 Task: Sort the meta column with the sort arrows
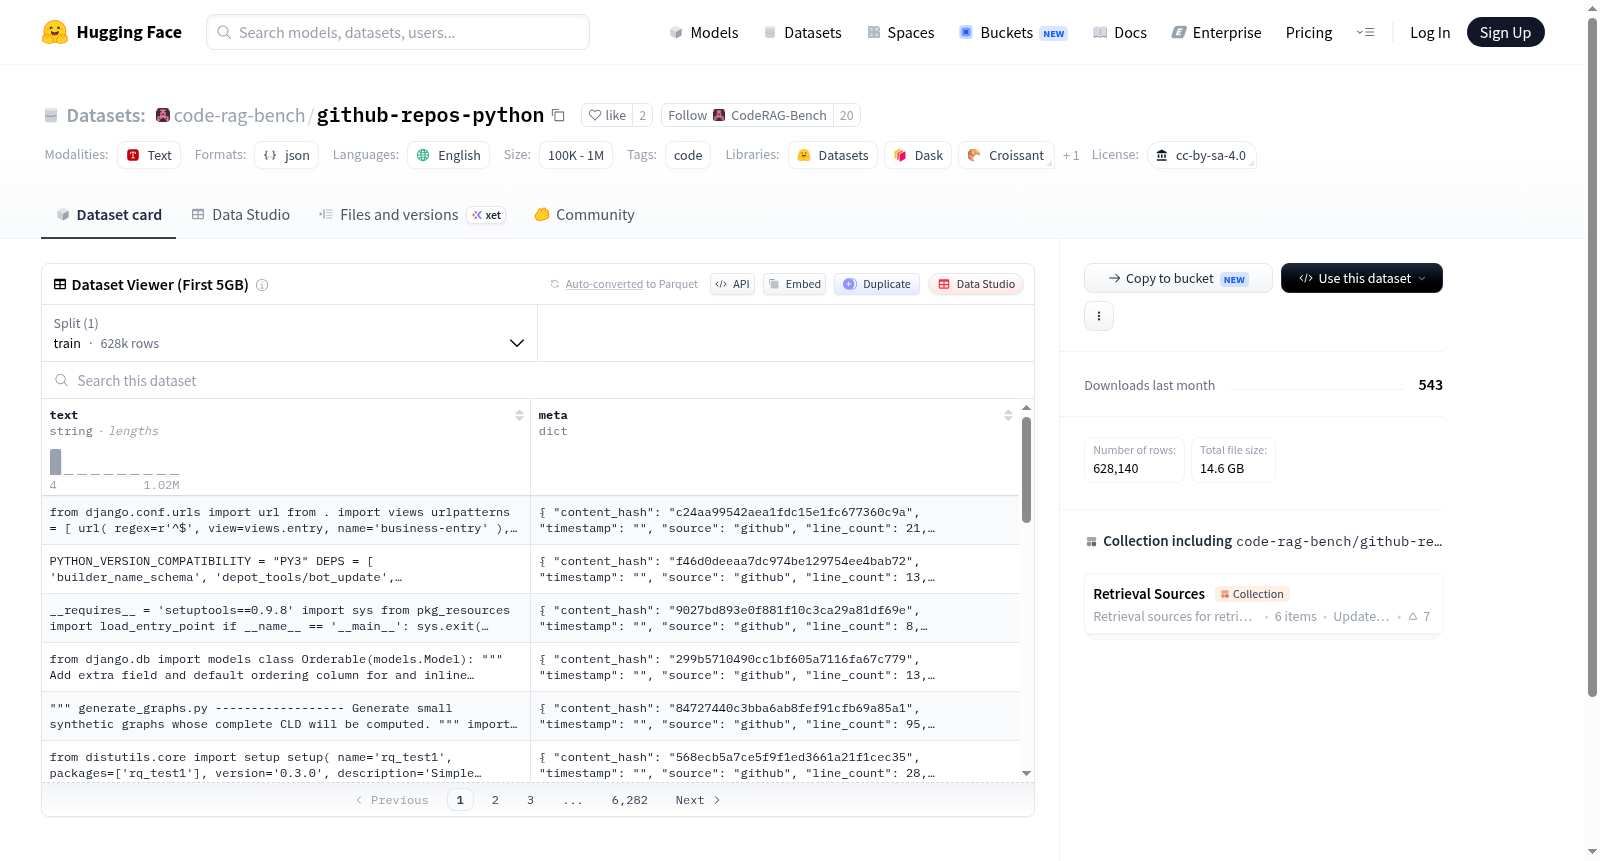pos(1008,415)
